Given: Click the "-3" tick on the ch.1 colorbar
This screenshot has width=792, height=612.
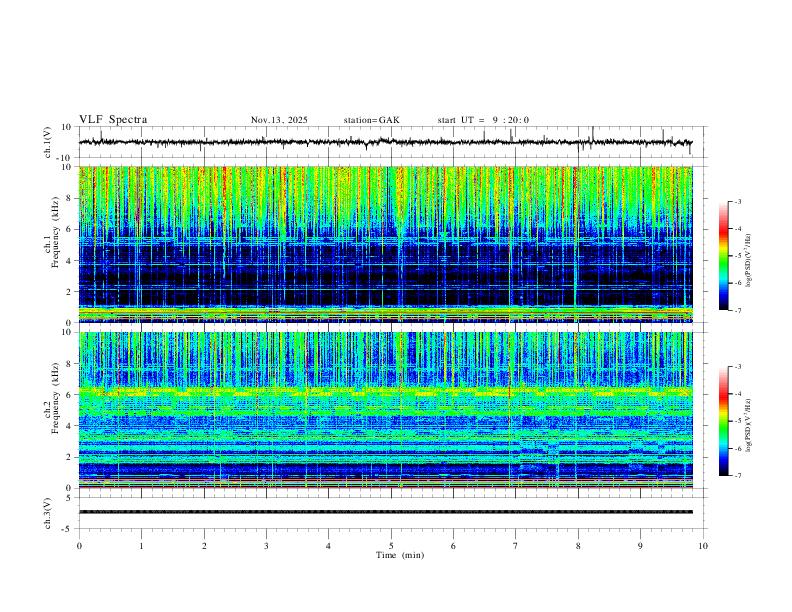Looking at the screenshot, I should tap(737, 201).
